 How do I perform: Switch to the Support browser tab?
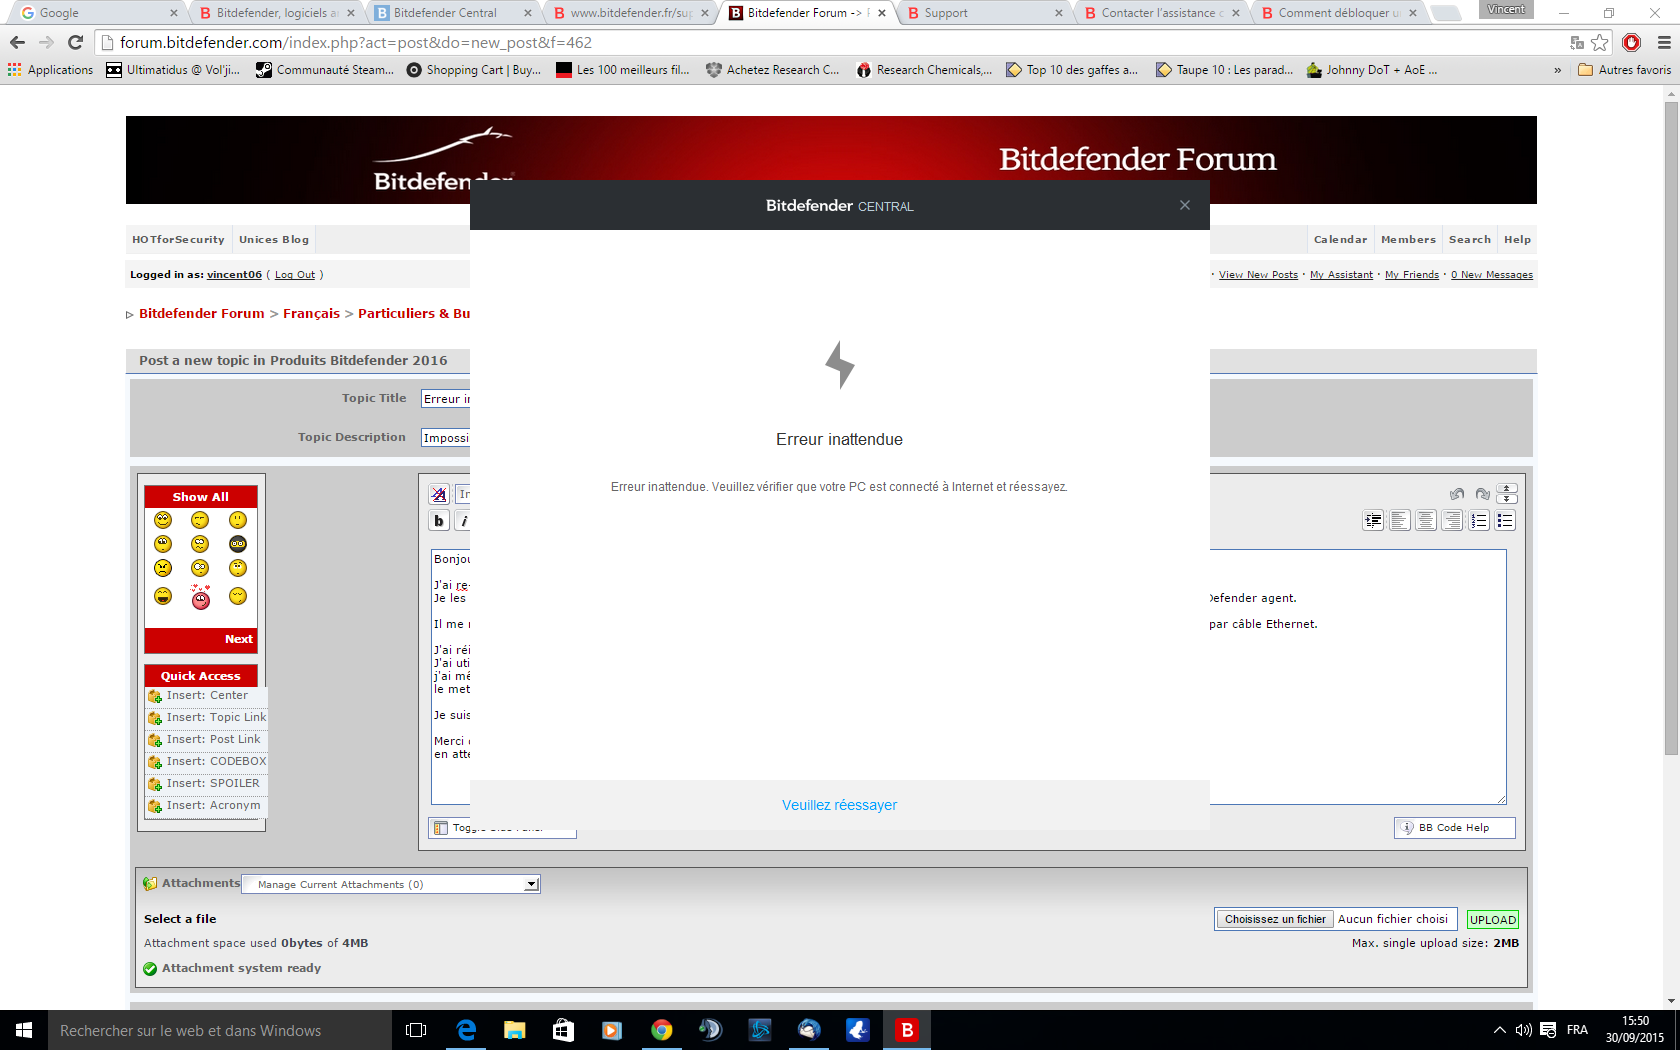tap(984, 13)
